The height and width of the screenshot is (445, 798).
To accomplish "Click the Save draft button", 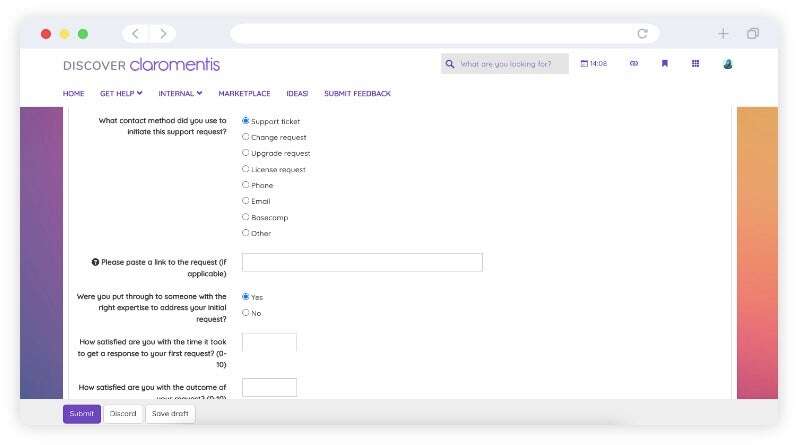I will (170, 414).
